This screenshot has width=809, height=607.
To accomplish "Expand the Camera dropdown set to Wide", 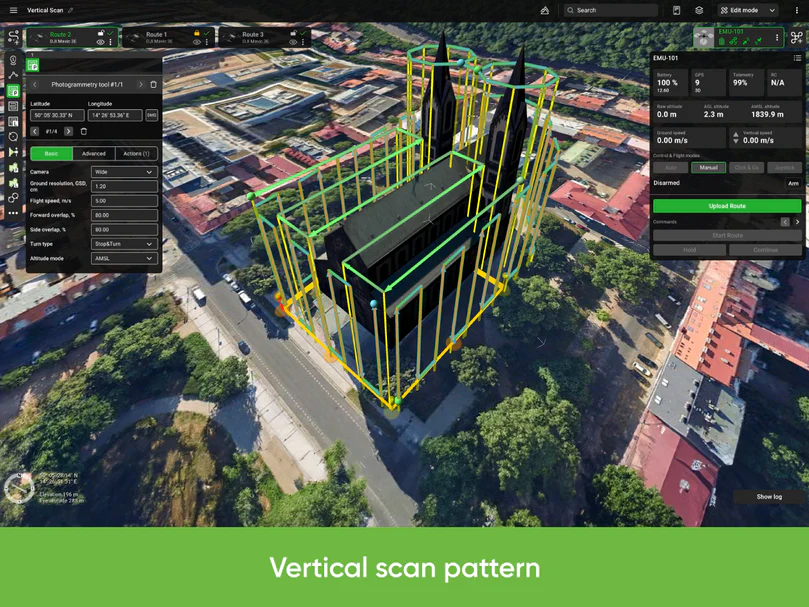I will pos(124,172).
